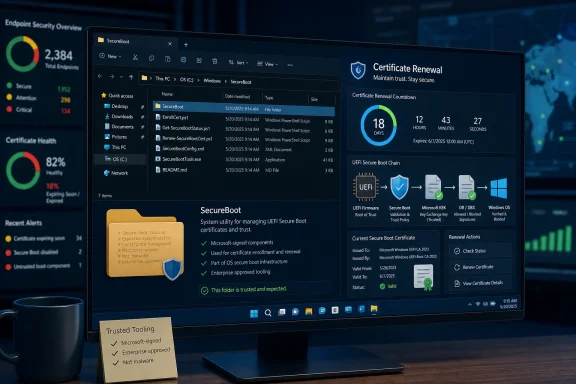Click 'This PC' in the address breadcrumb
This screenshot has height=384, width=576.
pyautogui.click(x=162, y=79)
